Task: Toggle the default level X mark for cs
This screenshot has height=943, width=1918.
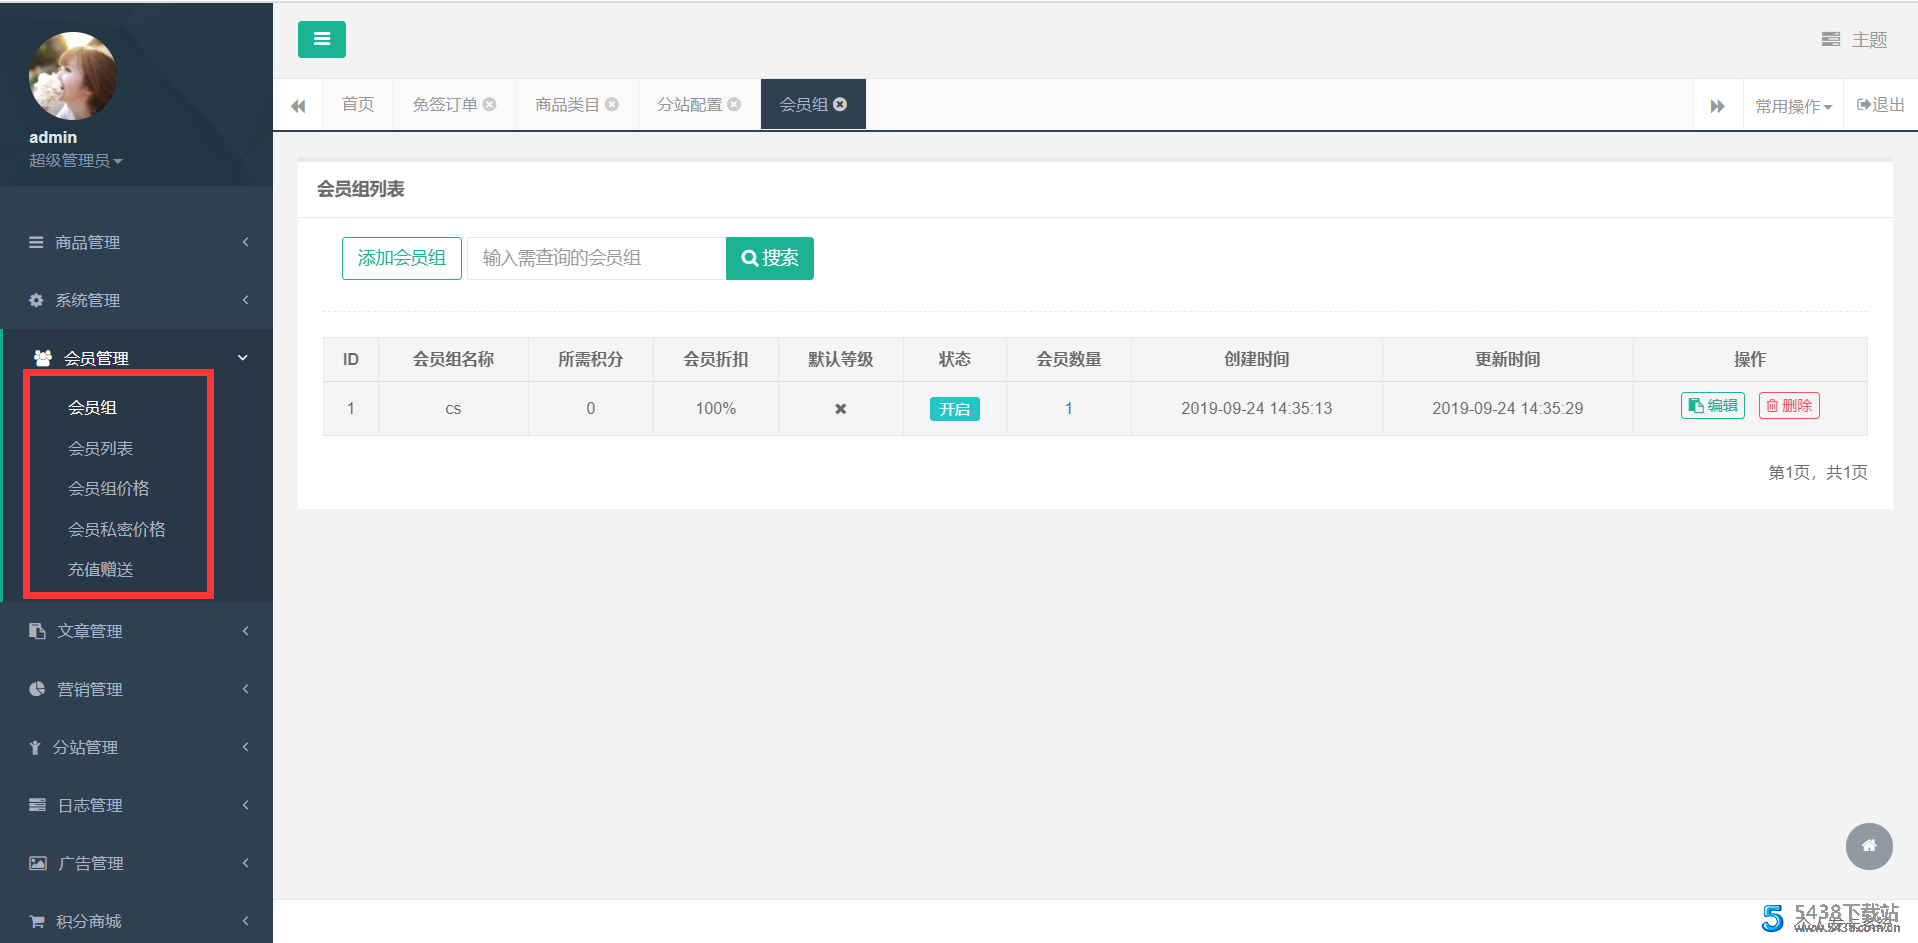Action: [840, 409]
